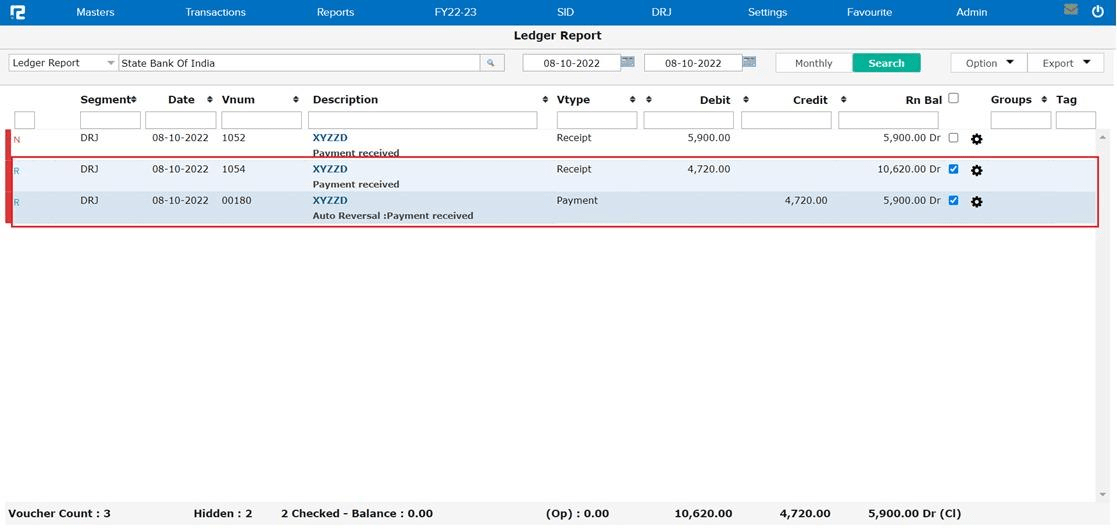This screenshot has width=1117, height=530.
Task: Click the Monthly button
Action: point(813,63)
